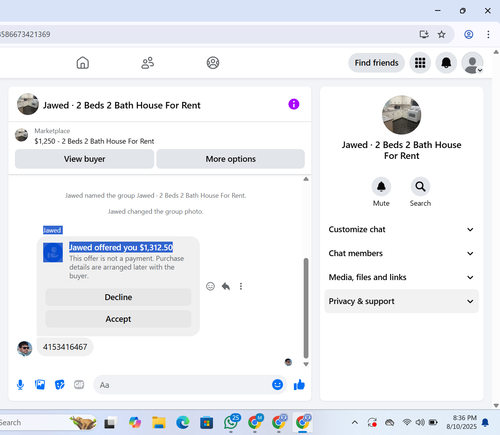
Task: Open the Marketplace listing $1,250 link
Action: pyautogui.click(x=94, y=141)
